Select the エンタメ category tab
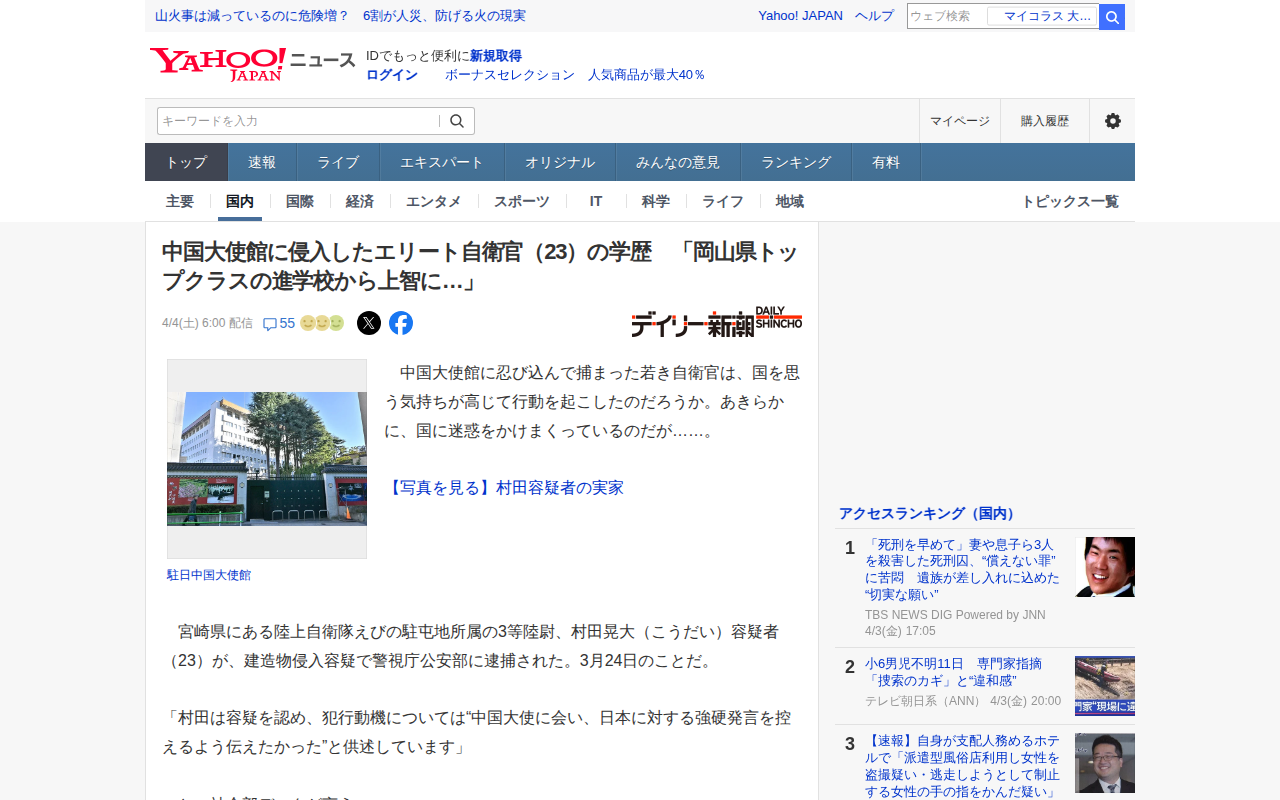This screenshot has height=800, width=1280. (x=434, y=201)
